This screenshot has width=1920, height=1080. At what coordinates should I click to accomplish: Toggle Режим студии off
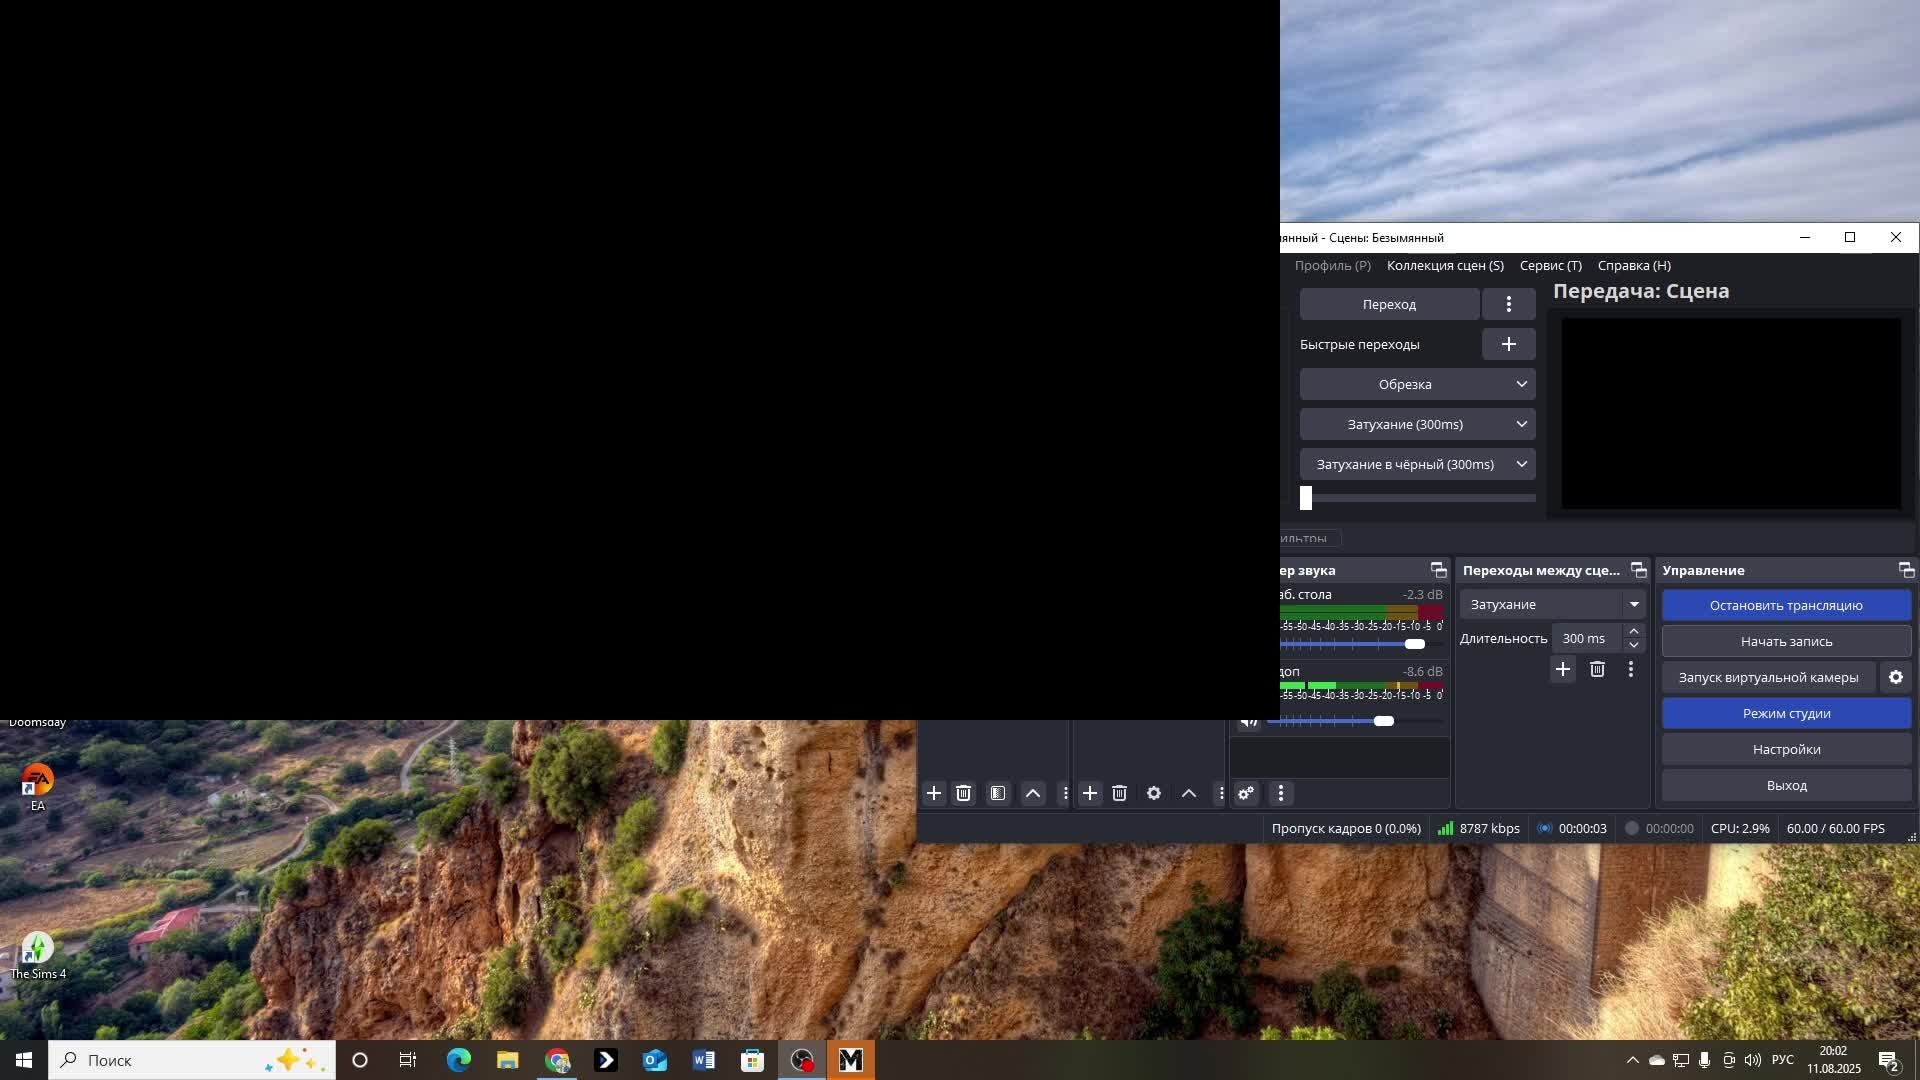tap(1786, 713)
